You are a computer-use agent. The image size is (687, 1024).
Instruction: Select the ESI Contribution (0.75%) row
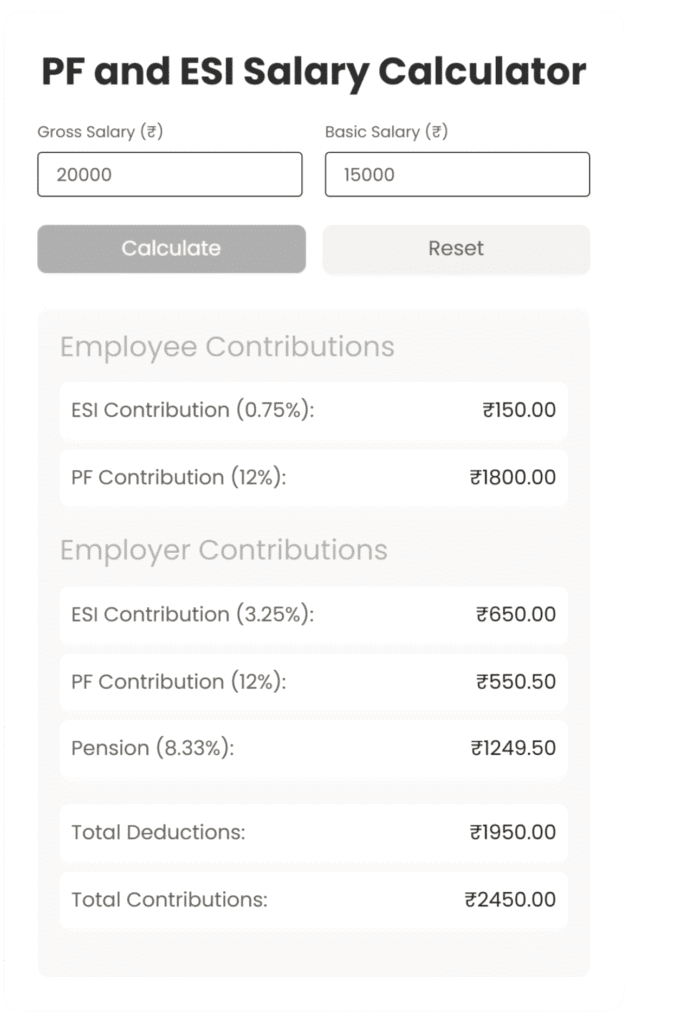[313, 410]
